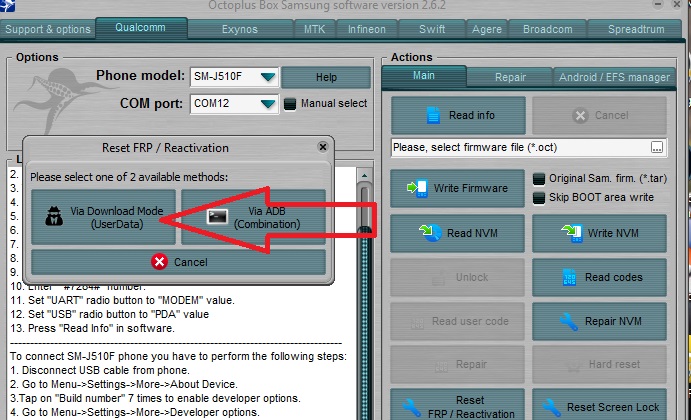Click the greyed Hard reset icon

pyautogui.click(x=573, y=365)
